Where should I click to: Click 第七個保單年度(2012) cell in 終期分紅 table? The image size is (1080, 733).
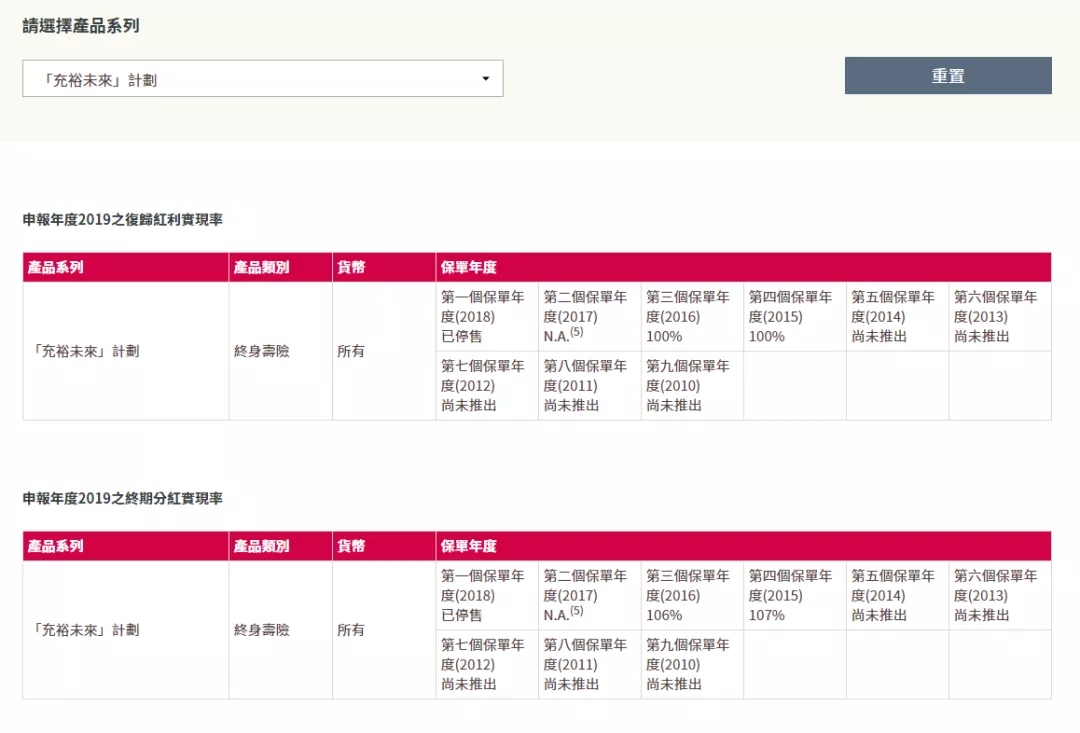click(487, 665)
